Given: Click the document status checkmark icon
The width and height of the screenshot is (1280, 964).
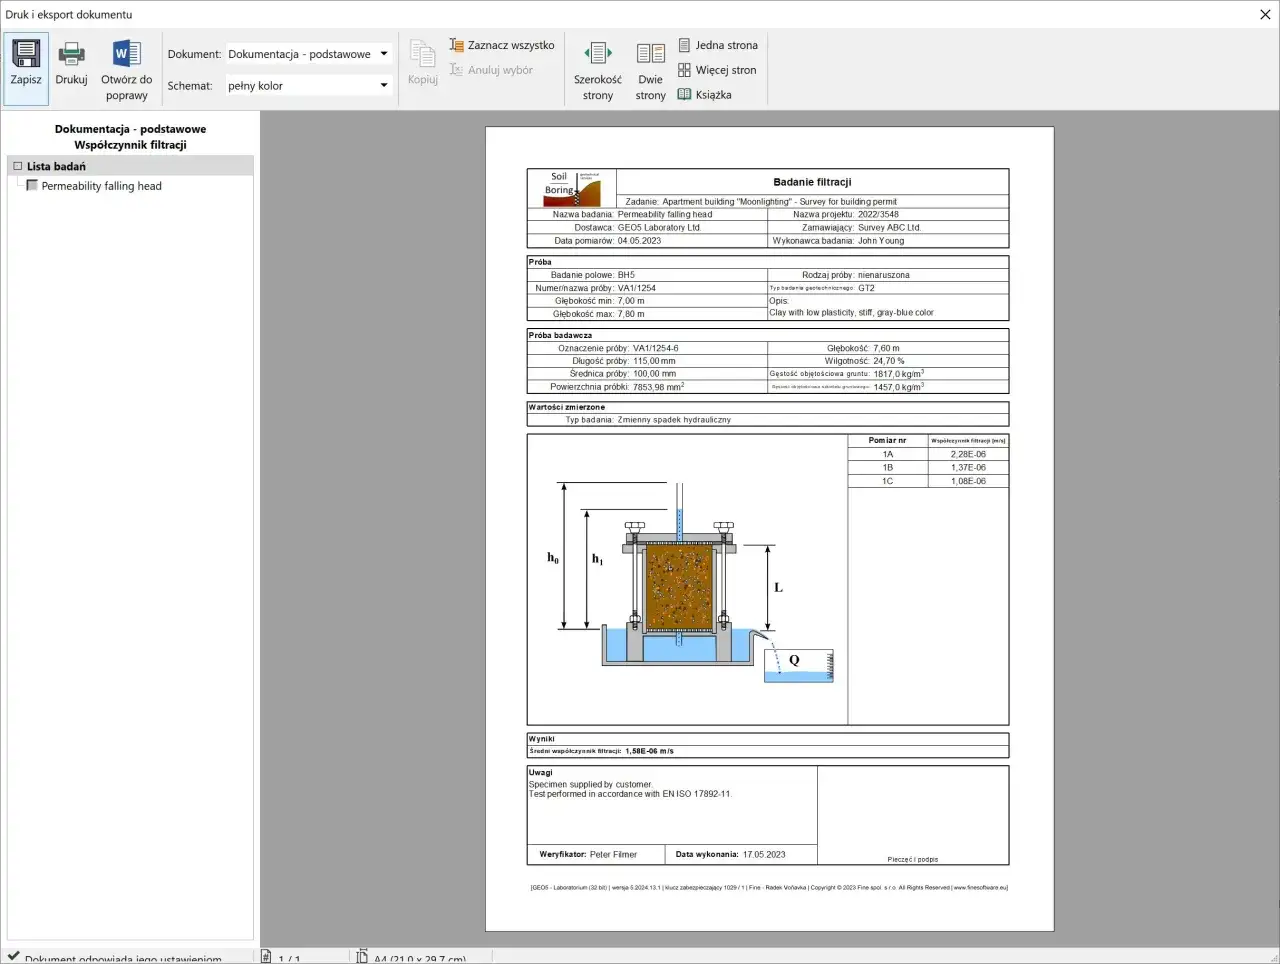Looking at the screenshot, I should 13,956.
